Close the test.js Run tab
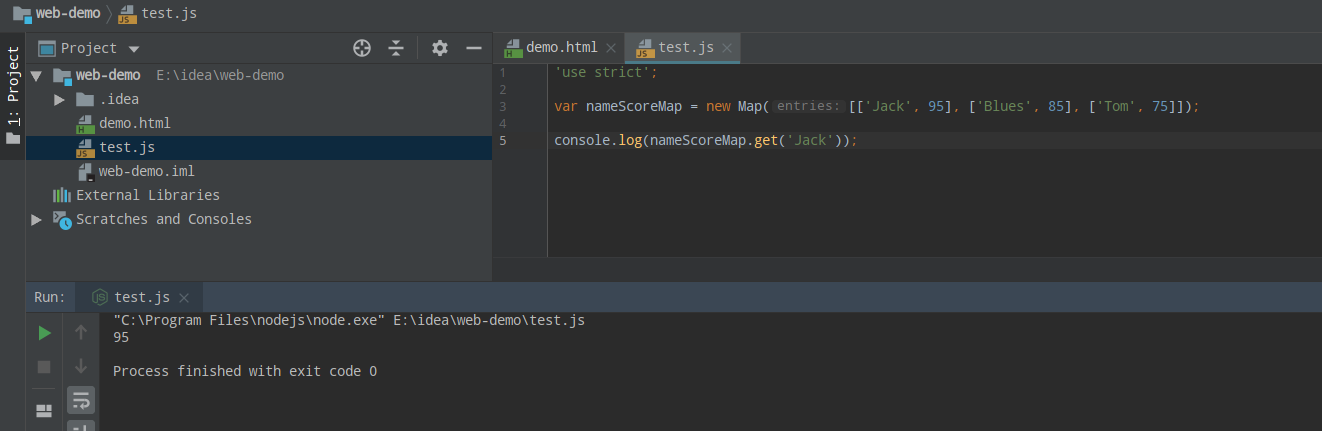Viewport: 1322px width, 431px height. (184, 297)
